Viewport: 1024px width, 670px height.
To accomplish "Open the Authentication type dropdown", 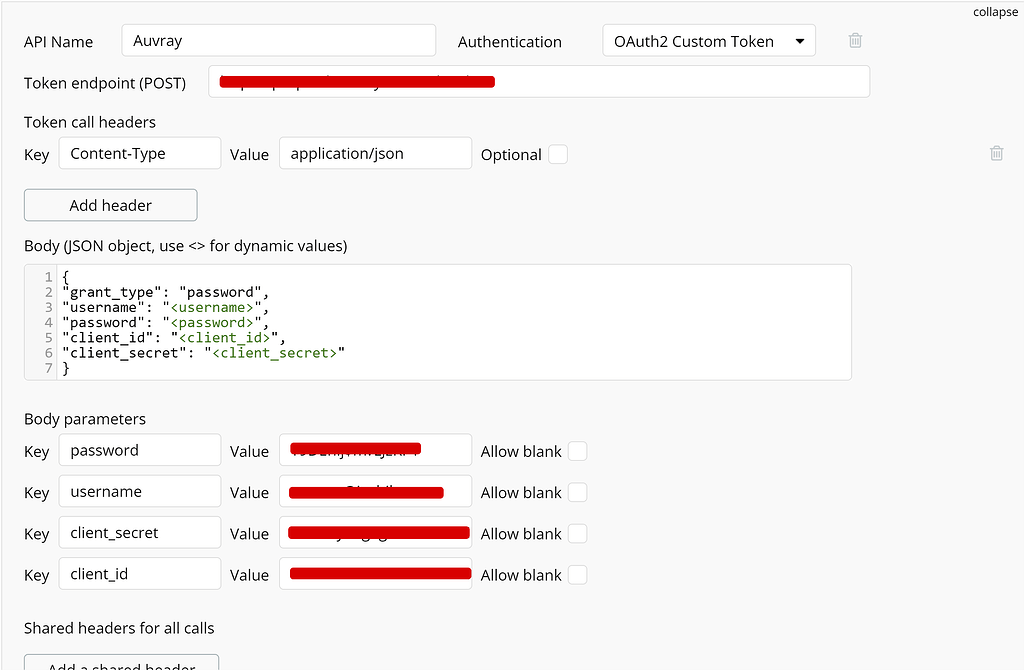I will (709, 41).
